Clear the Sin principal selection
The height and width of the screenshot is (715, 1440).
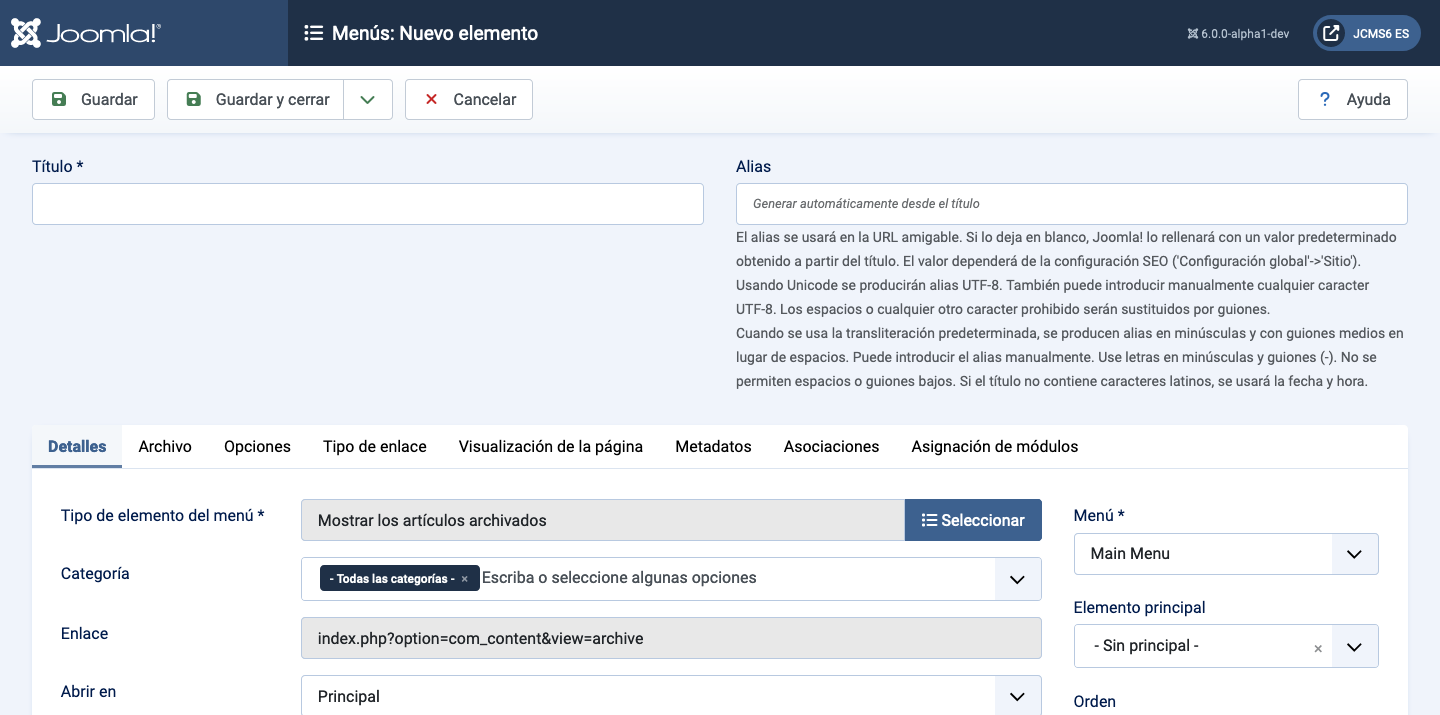click(1318, 648)
